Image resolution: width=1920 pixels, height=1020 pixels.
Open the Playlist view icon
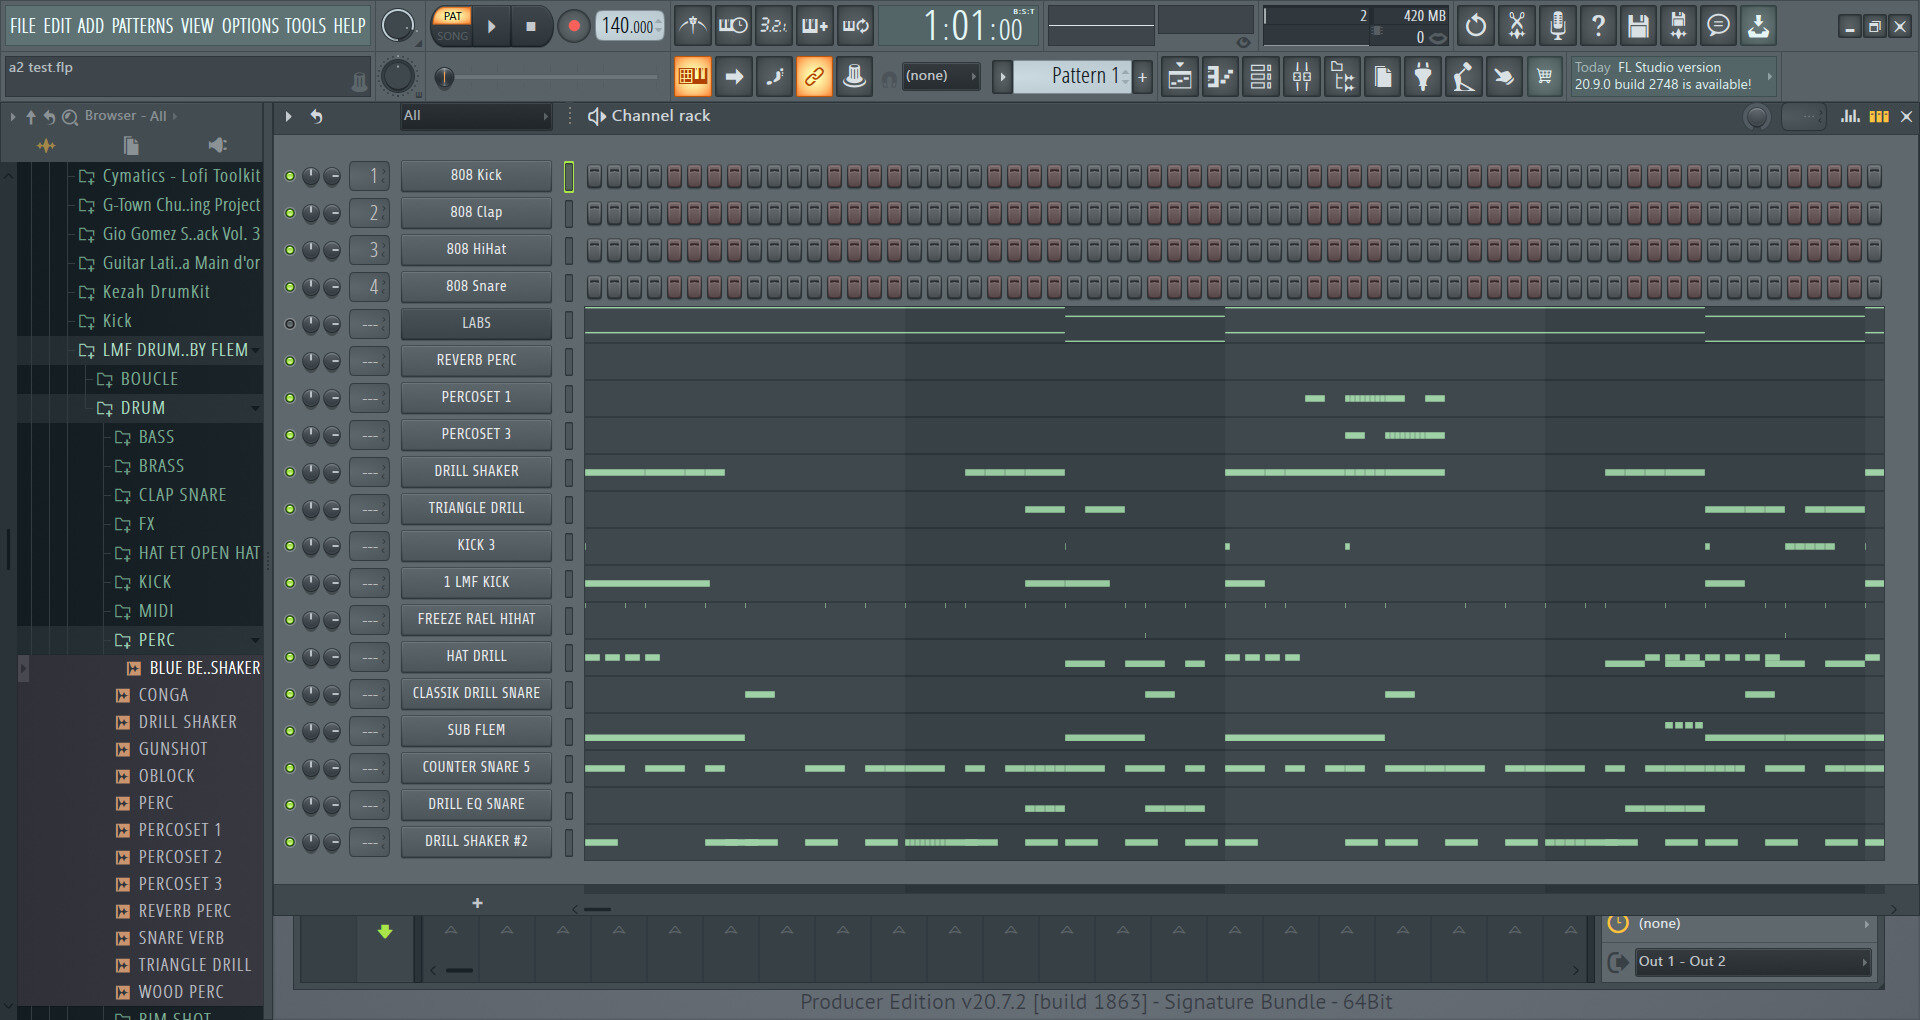tap(1180, 76)
